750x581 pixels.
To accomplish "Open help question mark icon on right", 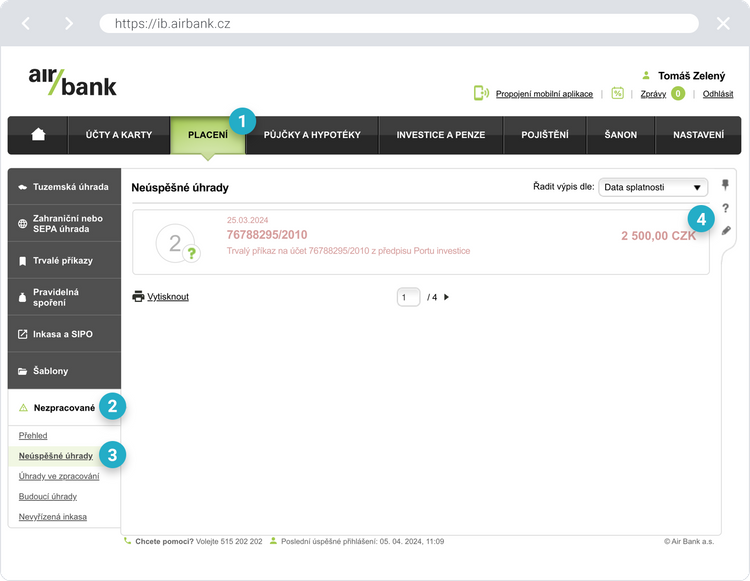I will click(726, 208).
